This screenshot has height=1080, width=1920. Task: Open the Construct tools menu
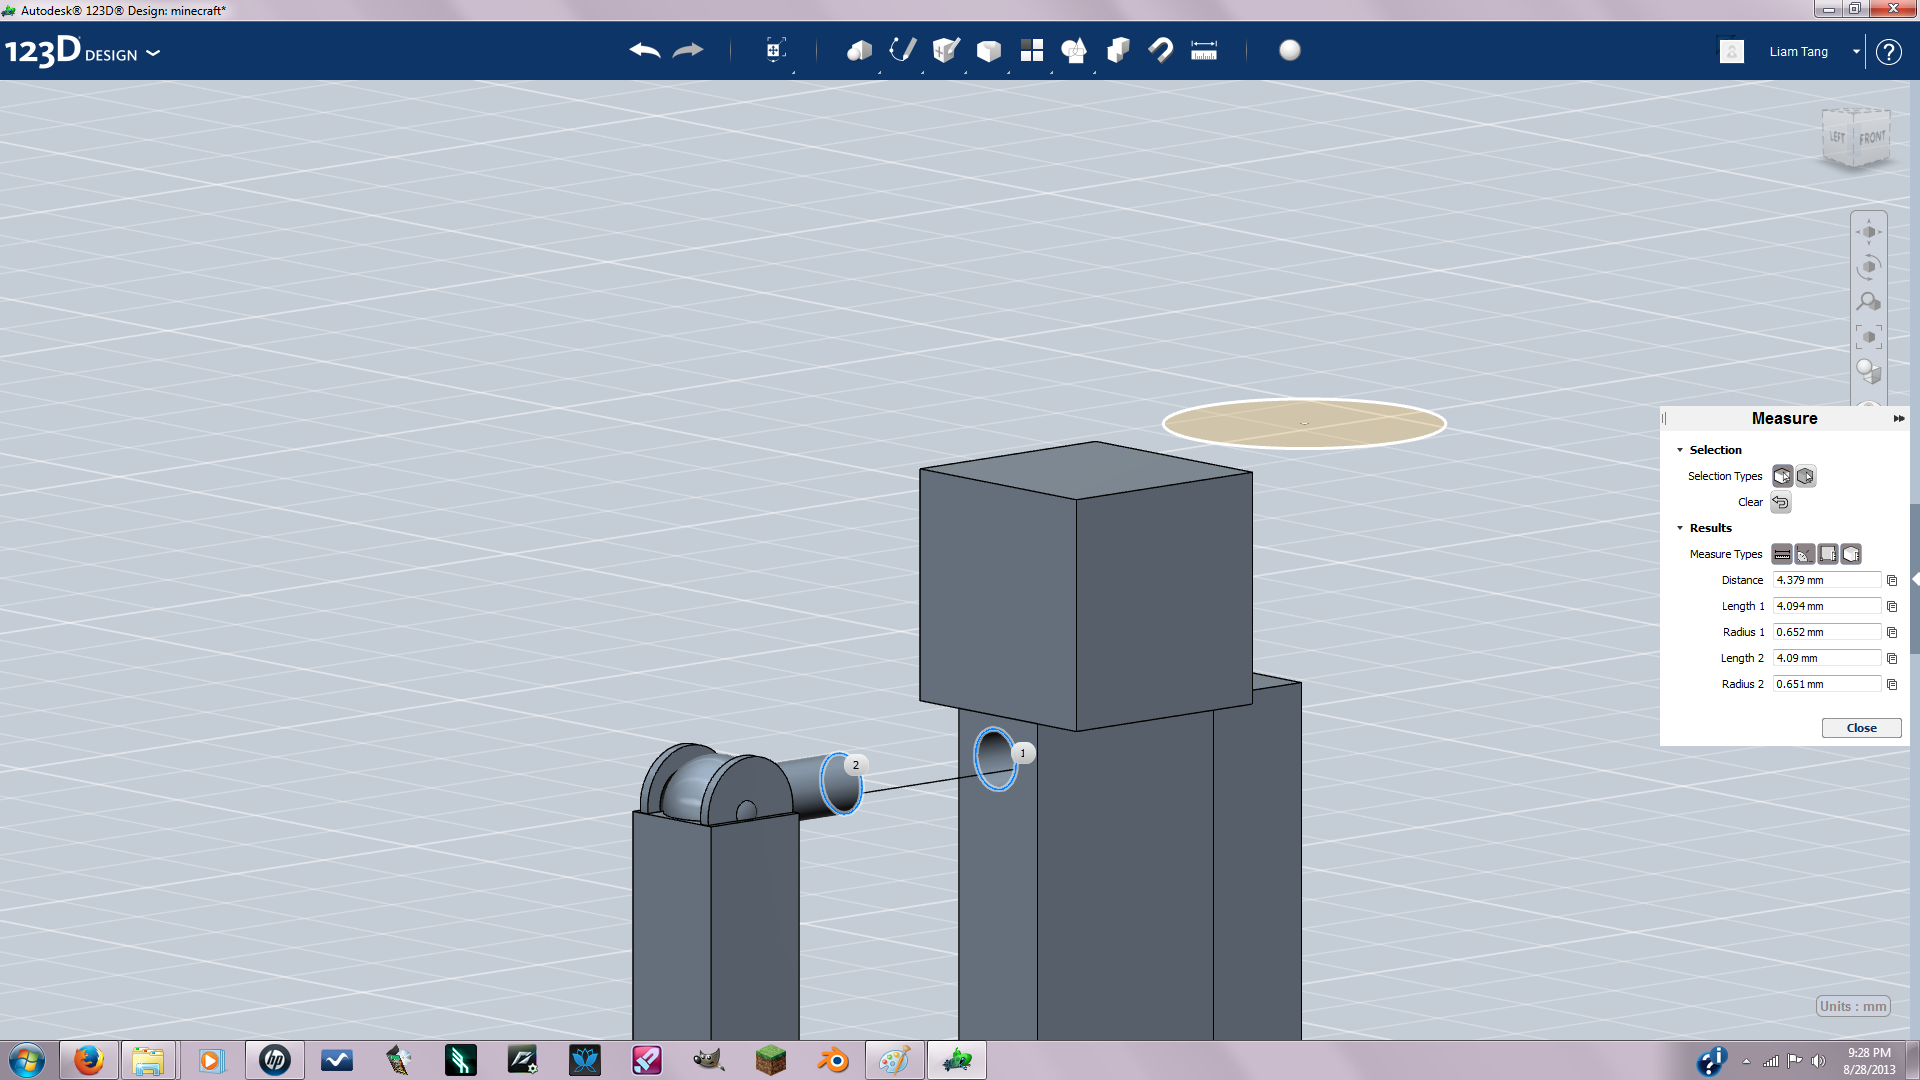[946, 50]
